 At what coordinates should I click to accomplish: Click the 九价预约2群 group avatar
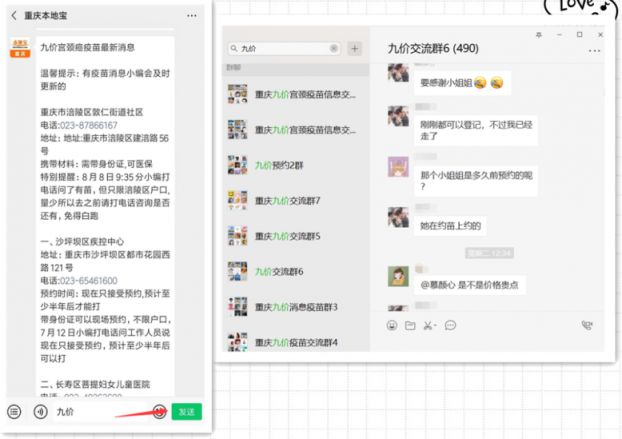point(238,165)
